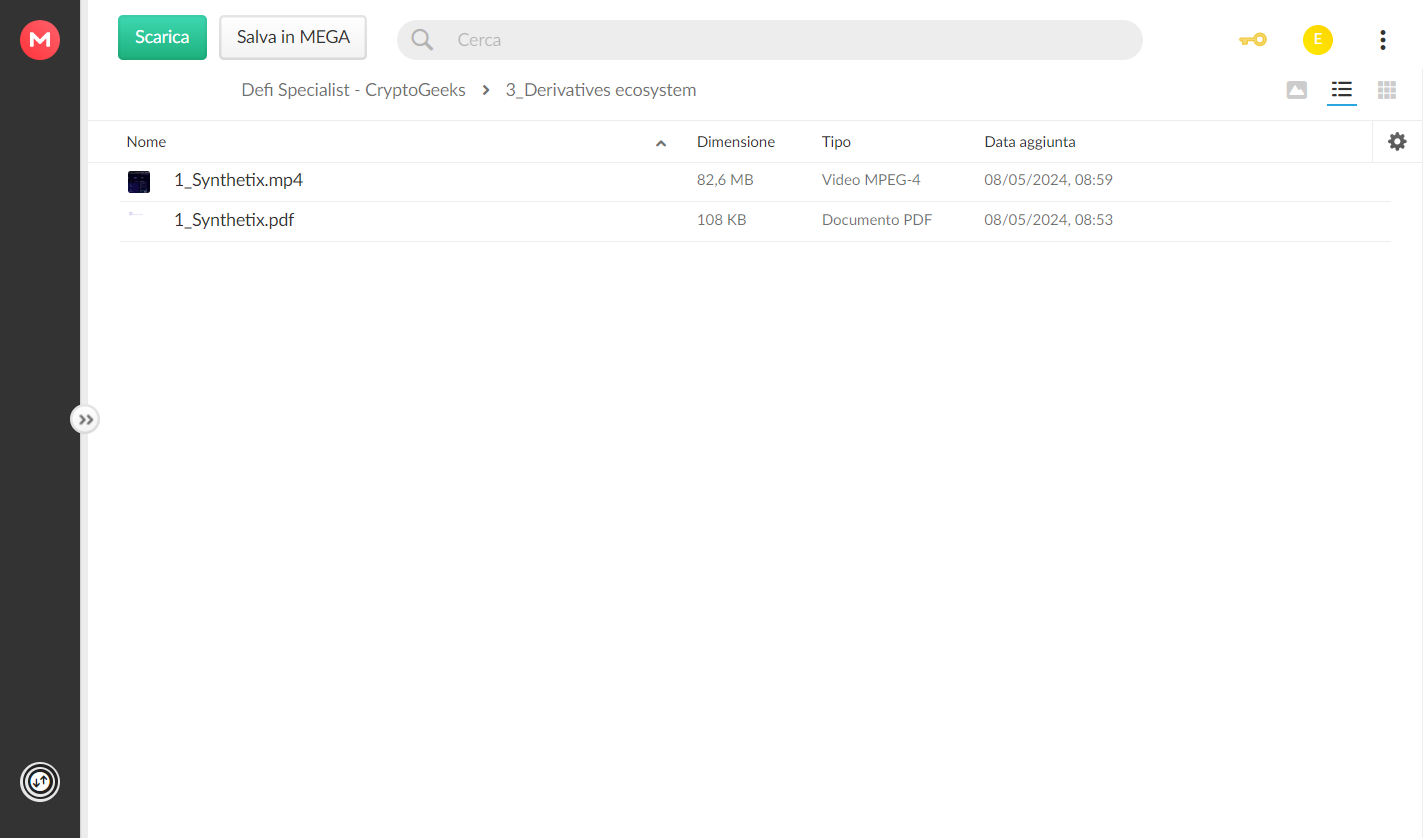Open the MEGA logo home icon
Image resolution: width=1423 pixels, height=838 pixels.
click(x=40, y=40)
